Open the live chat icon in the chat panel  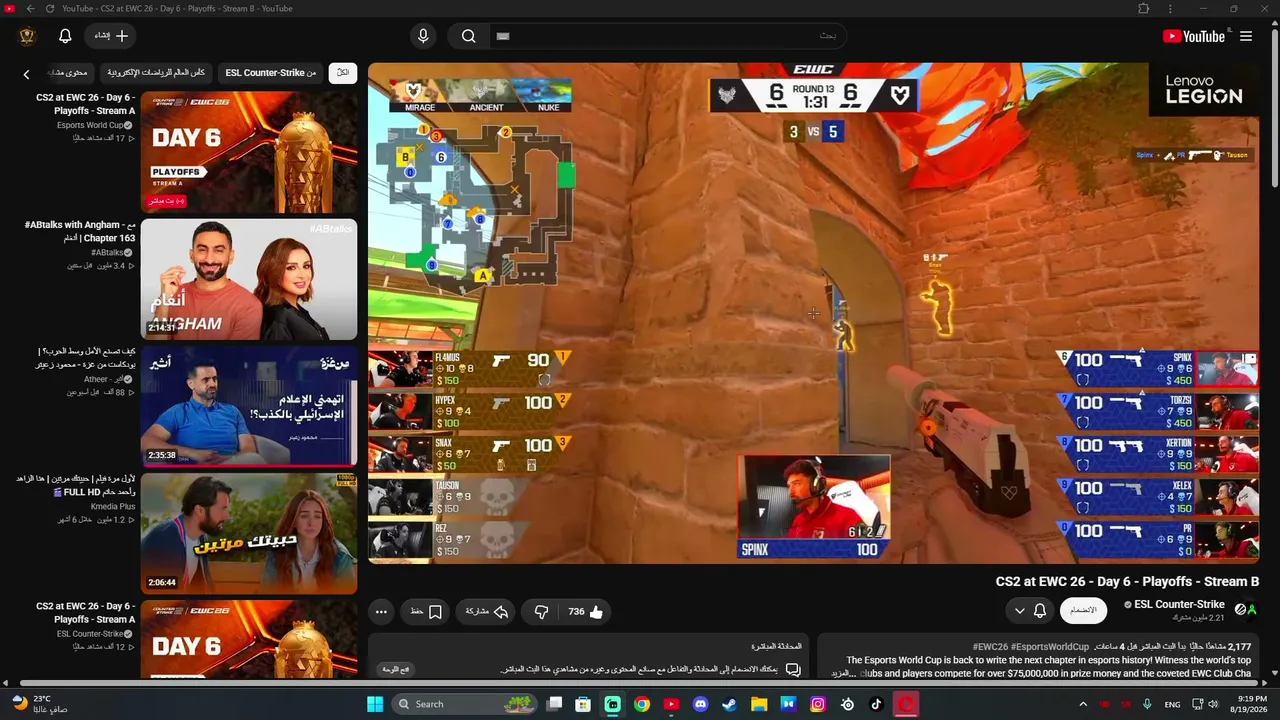[793, 669]
